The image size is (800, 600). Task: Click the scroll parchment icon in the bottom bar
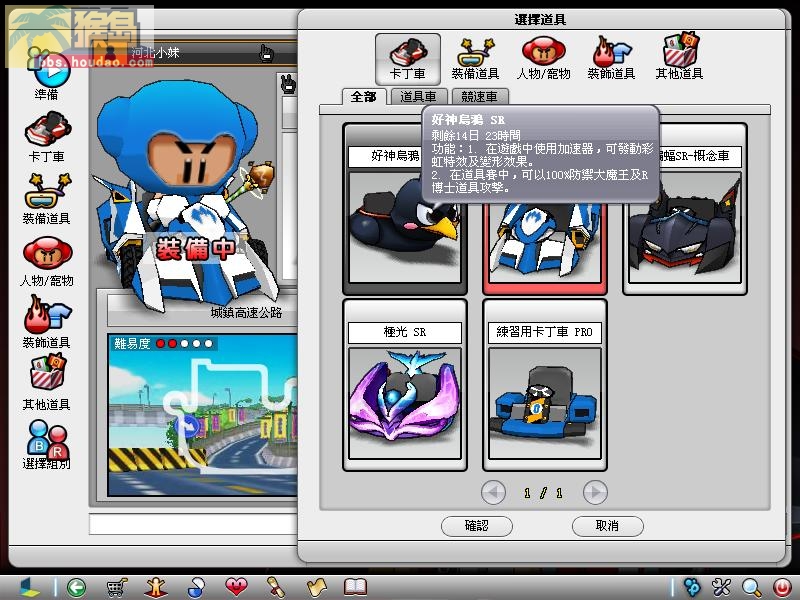tap(277, 588)
